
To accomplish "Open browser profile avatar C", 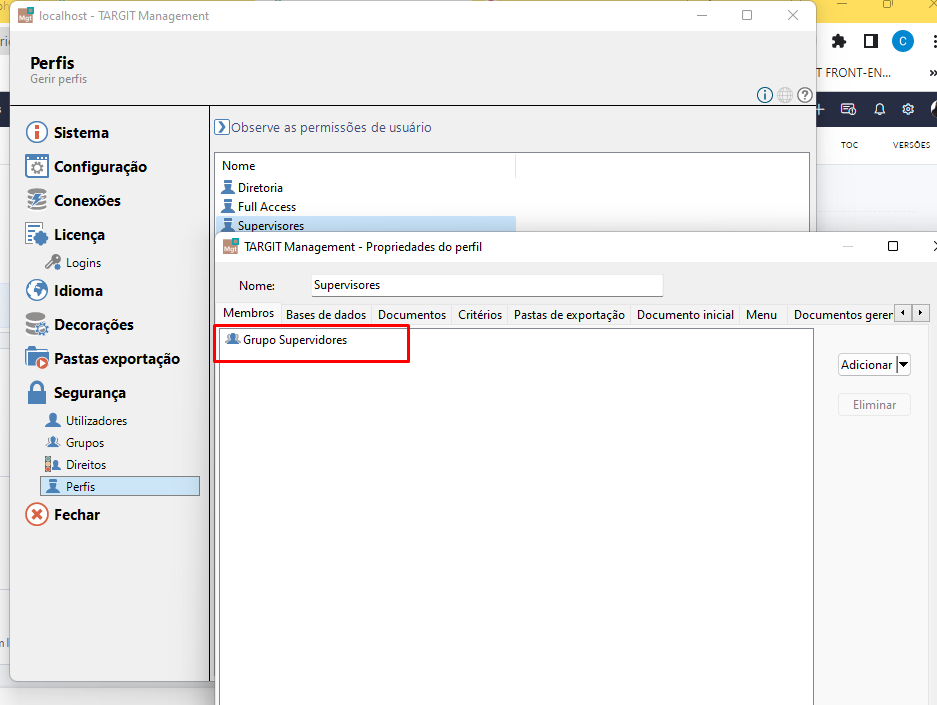I will point(902,41).
